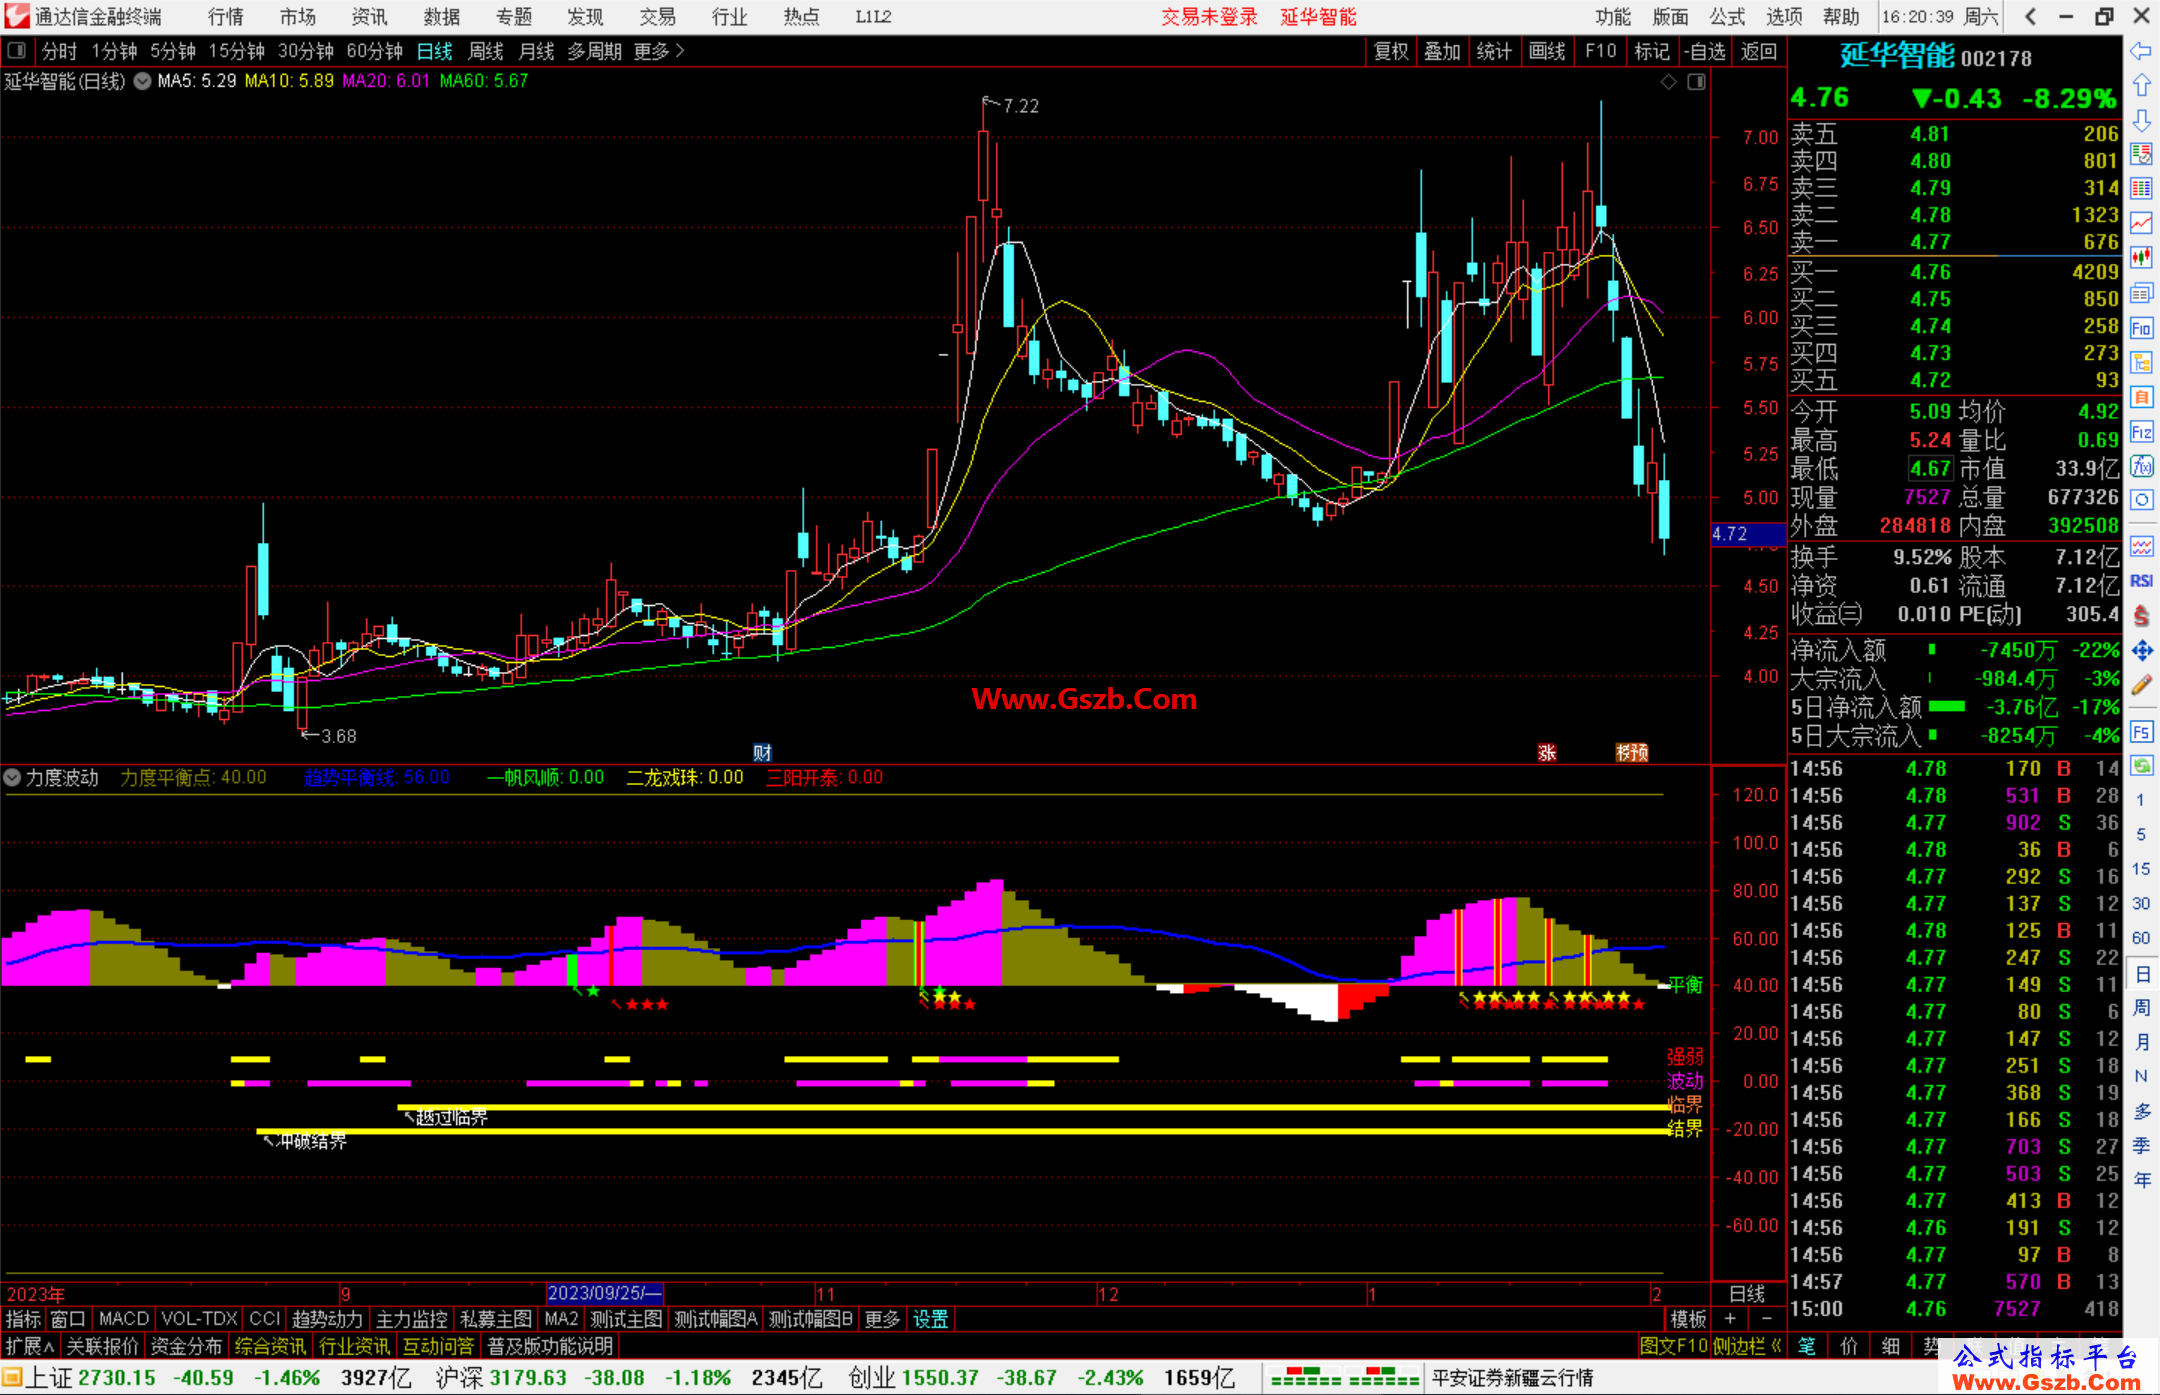Click the minus button beside 模板

[x=1766, y=1319]
